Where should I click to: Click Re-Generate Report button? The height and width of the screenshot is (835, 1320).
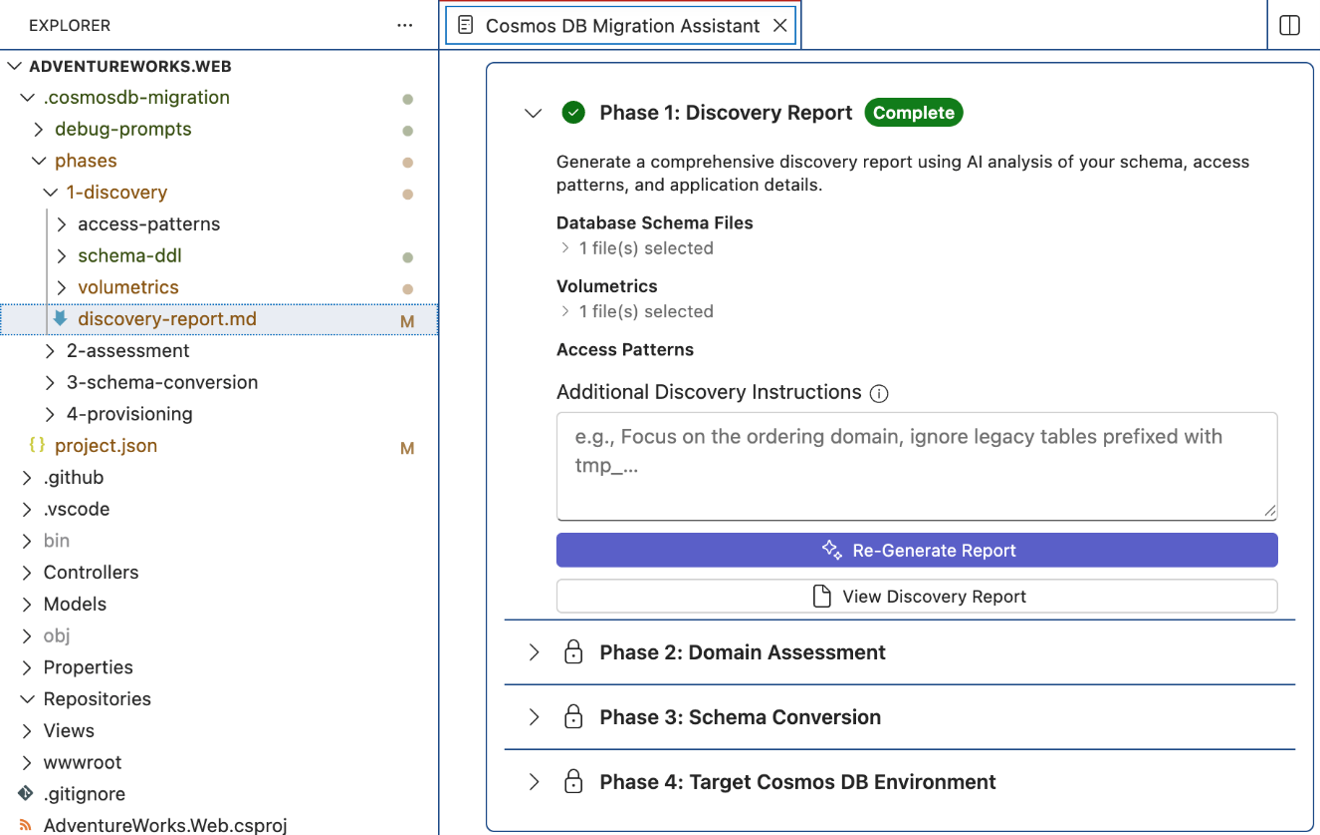pyautogui.click(x=917, y=550)
